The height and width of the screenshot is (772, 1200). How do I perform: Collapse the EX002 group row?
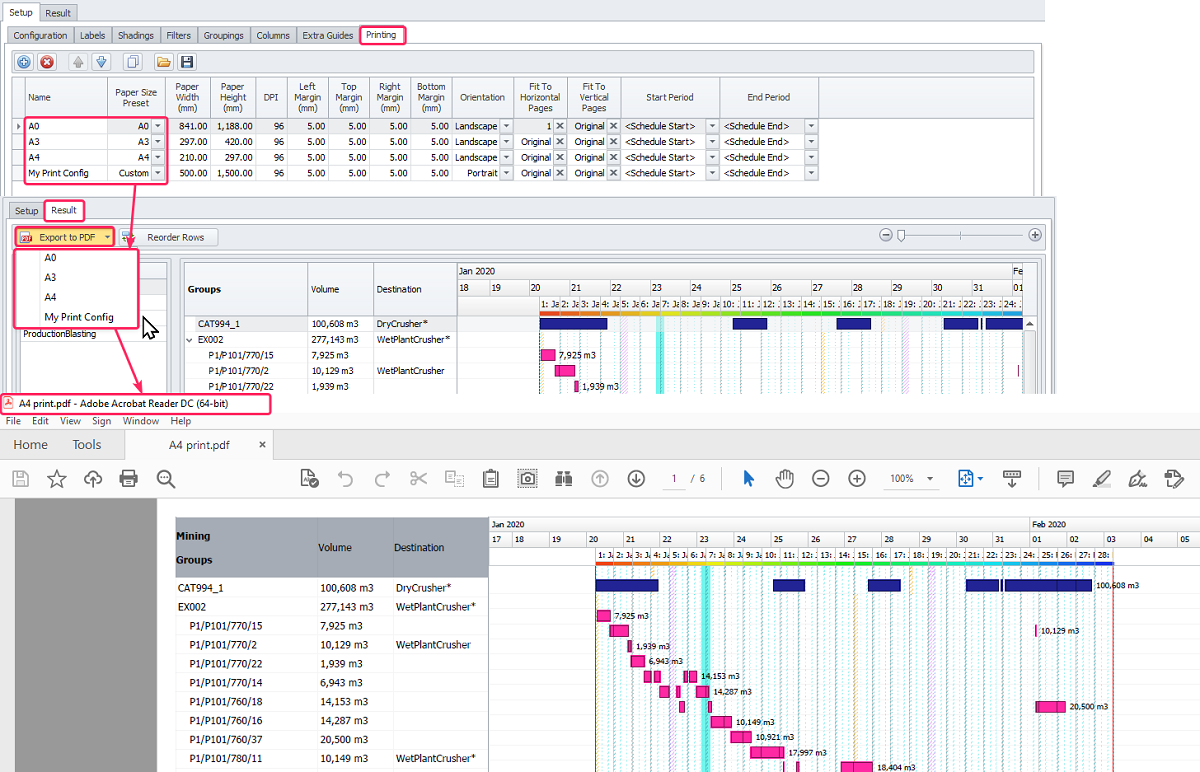(190, 340)
